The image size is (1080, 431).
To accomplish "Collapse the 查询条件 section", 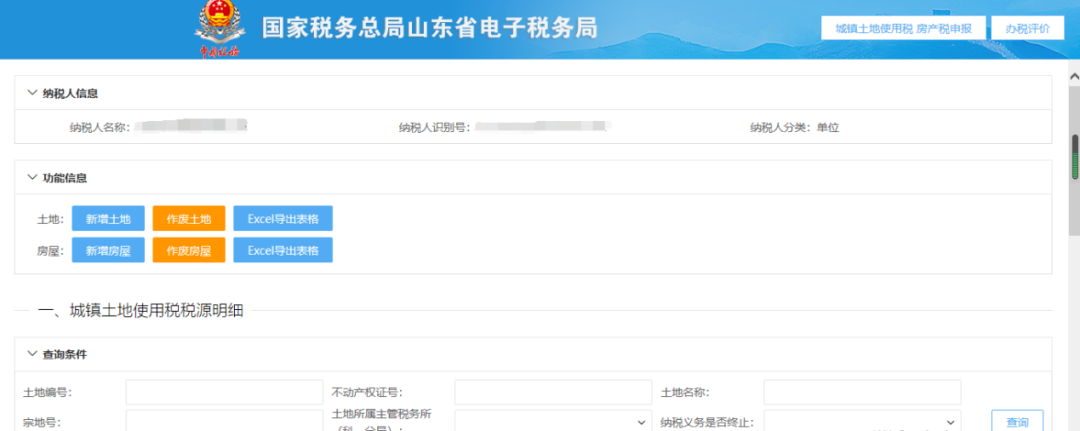I will [32, 354].
